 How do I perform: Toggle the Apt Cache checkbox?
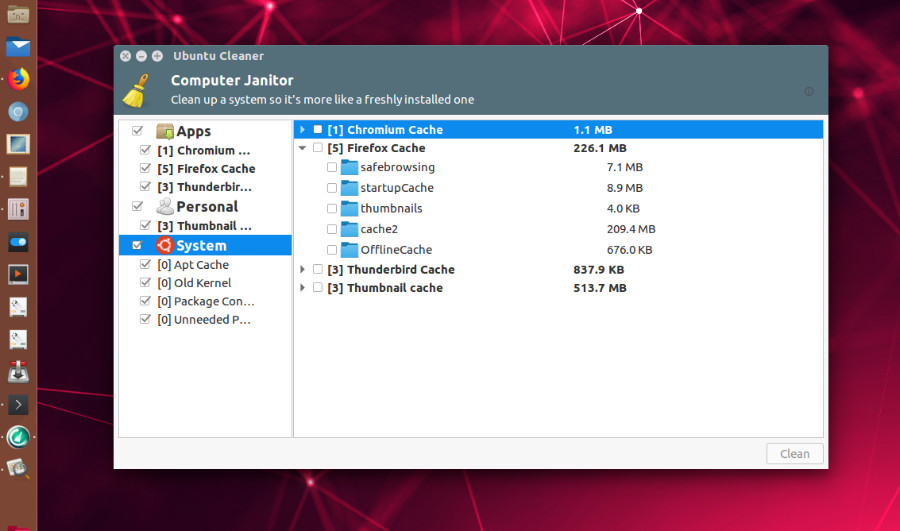(145, 264)
